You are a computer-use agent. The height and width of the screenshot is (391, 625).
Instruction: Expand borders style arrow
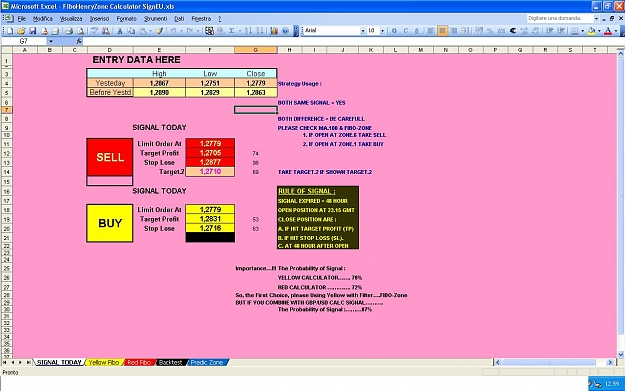(x=582, y=31)
